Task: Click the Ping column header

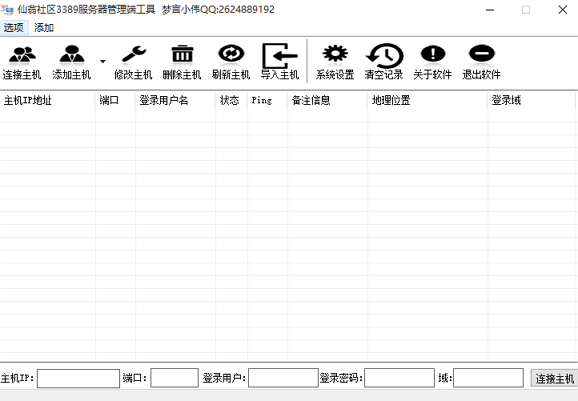Action: coord(267,100)
